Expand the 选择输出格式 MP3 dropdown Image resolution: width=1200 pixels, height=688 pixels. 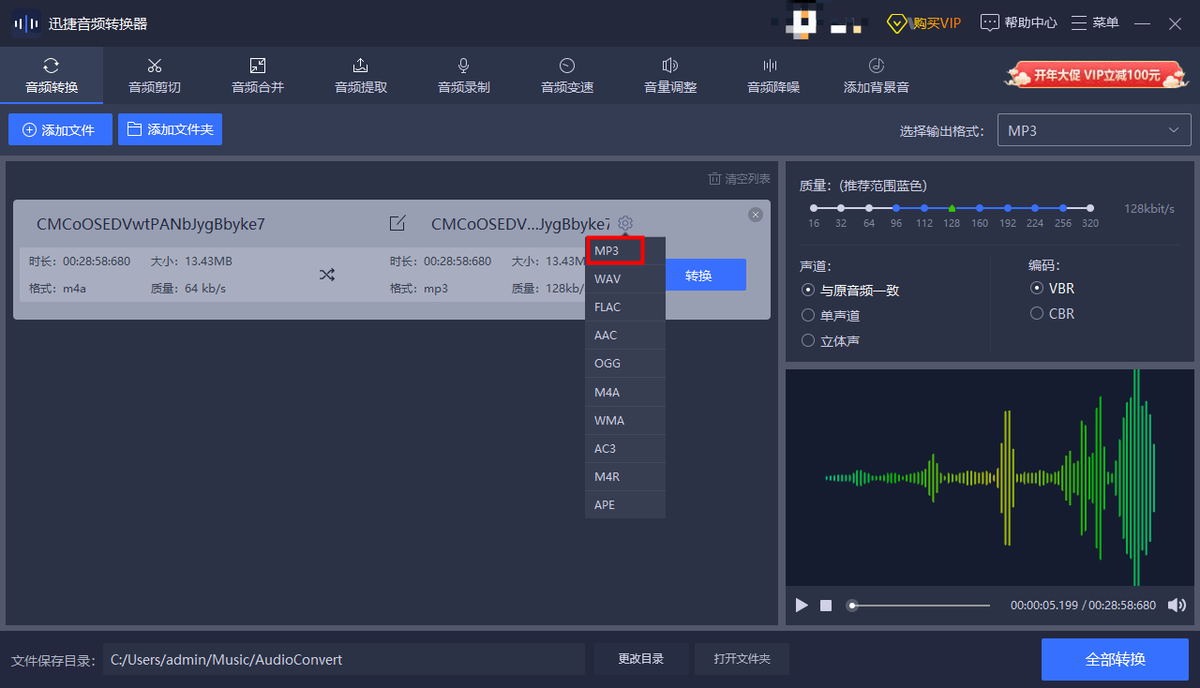[1094, 130]
